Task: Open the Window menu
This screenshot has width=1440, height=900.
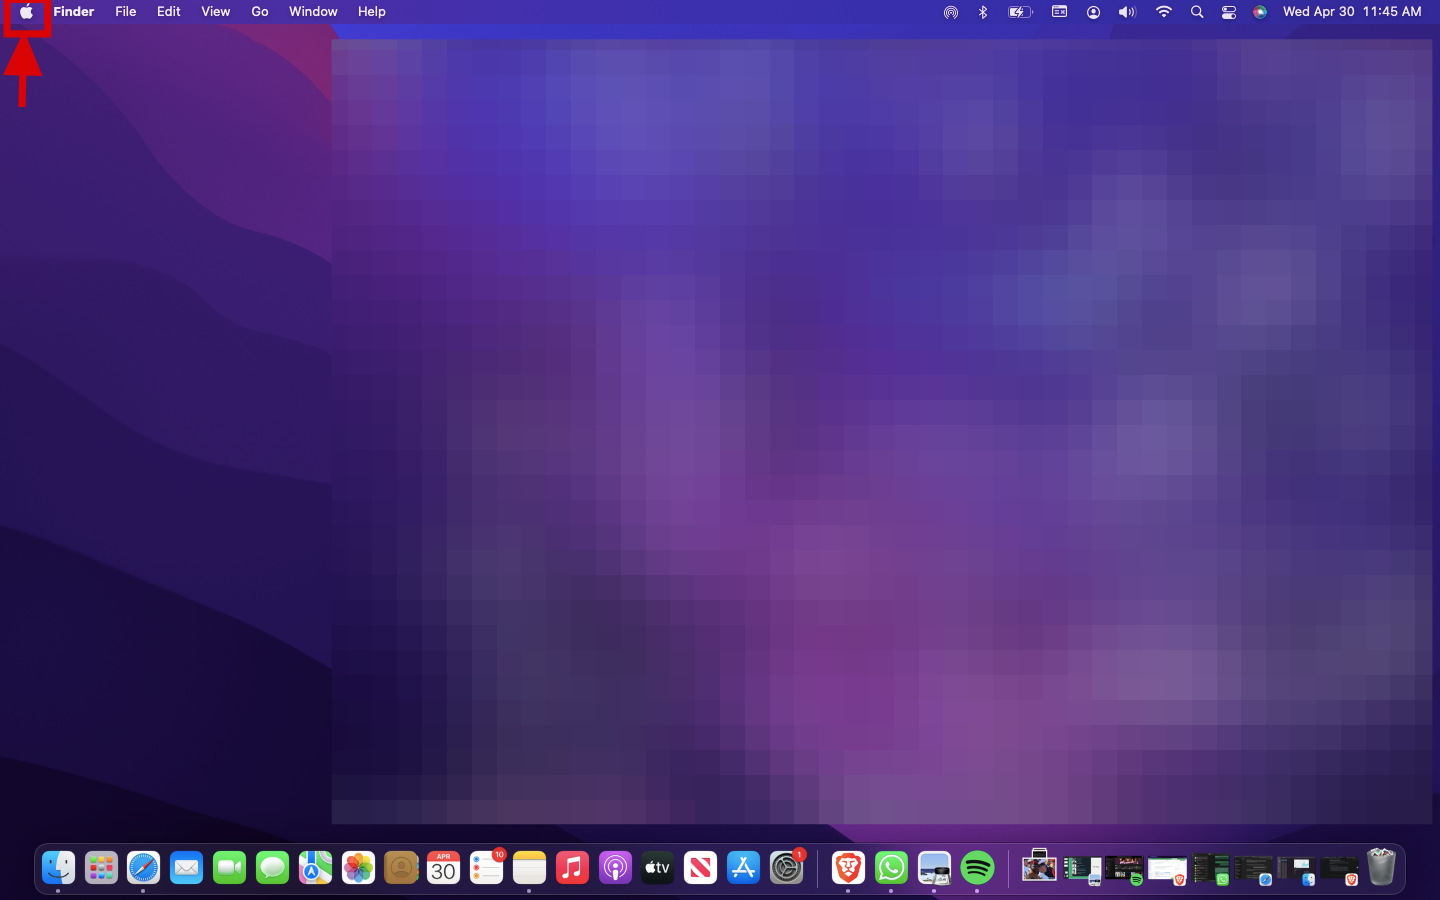Action: 313,12
